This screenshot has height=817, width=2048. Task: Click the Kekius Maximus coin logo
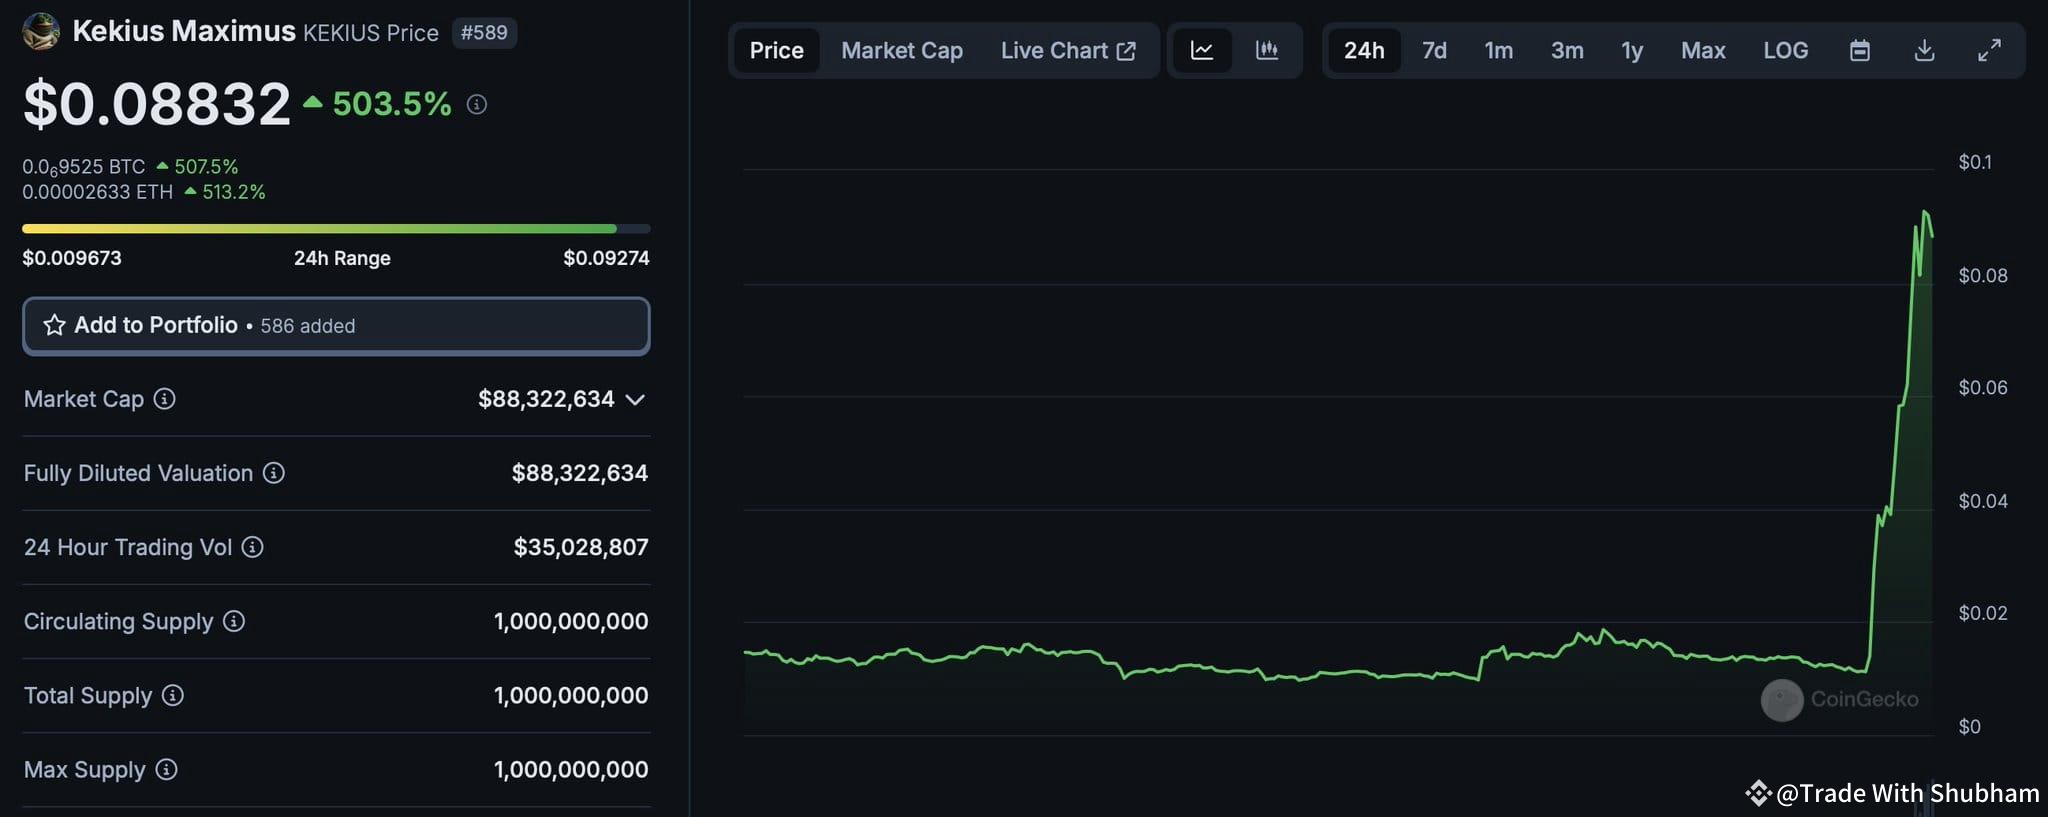pyautogui.click(x=41, y=32)
